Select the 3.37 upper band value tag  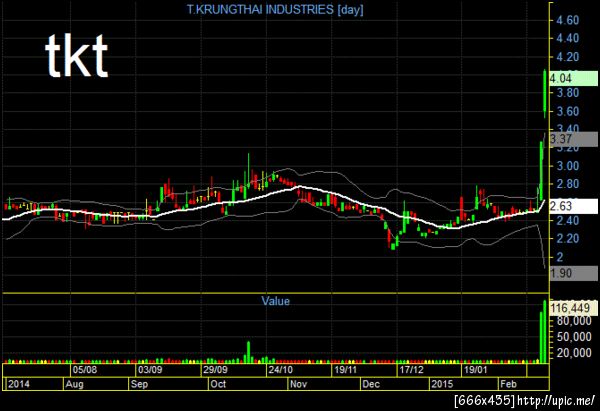(573, 139)
